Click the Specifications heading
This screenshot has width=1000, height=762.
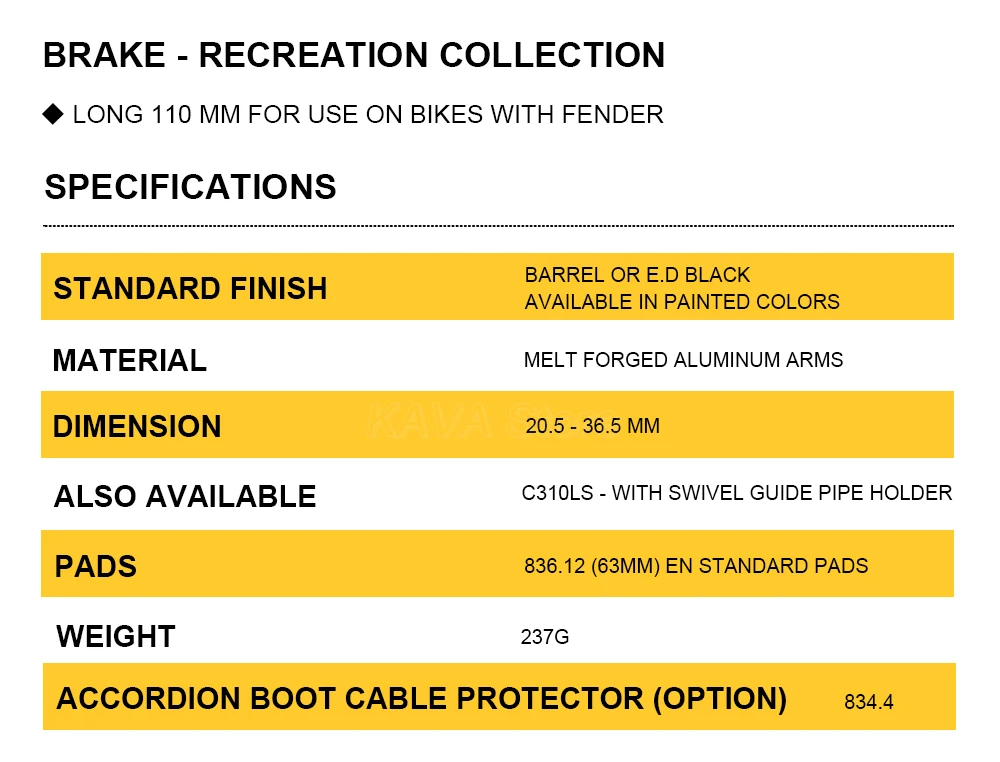tap(191, 187)
